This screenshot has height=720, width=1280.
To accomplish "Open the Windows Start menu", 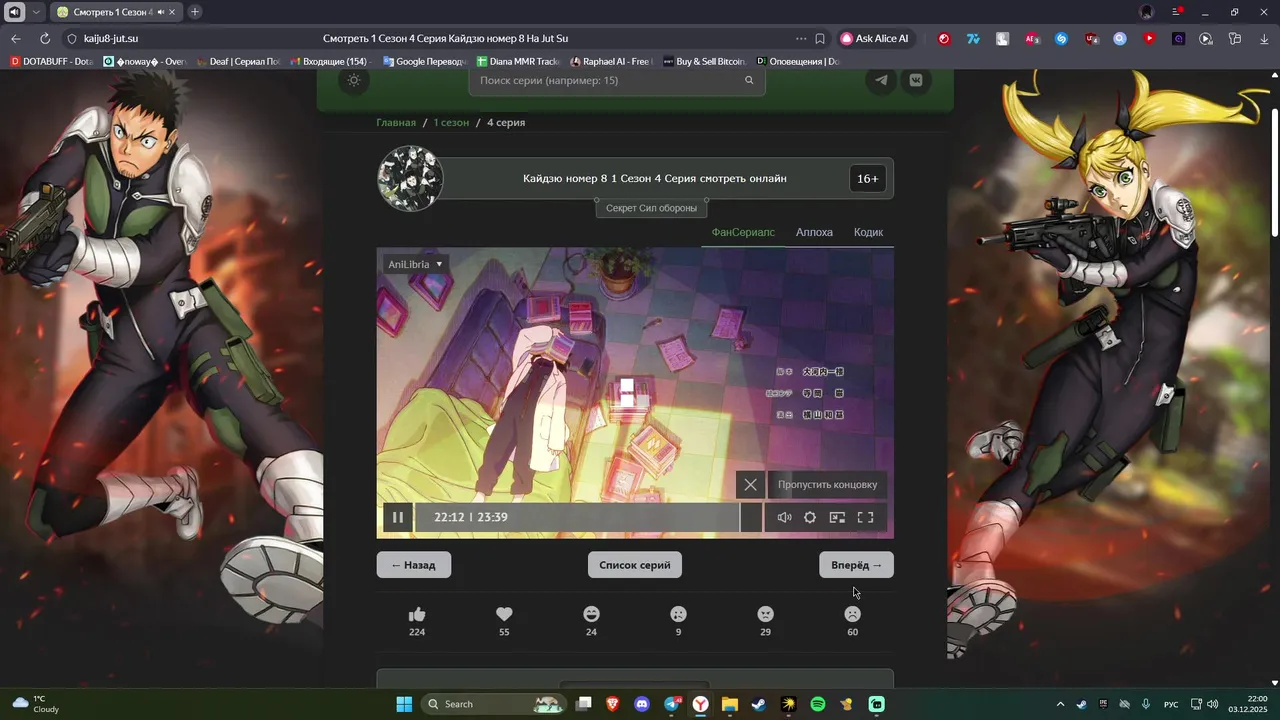I will (x=404, y=704).
